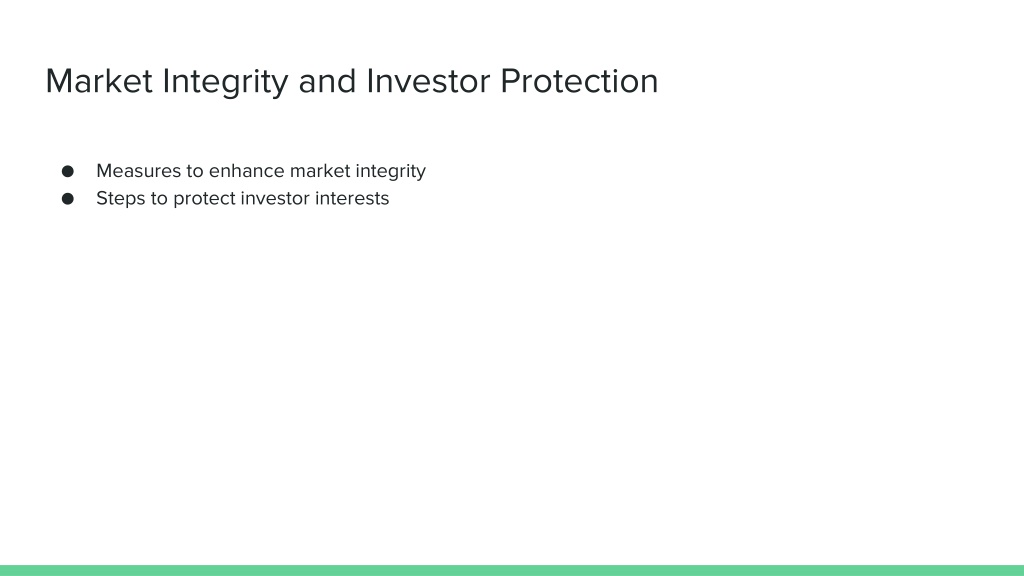
Task: Click the green footer bar
Action: click(512, 570)
